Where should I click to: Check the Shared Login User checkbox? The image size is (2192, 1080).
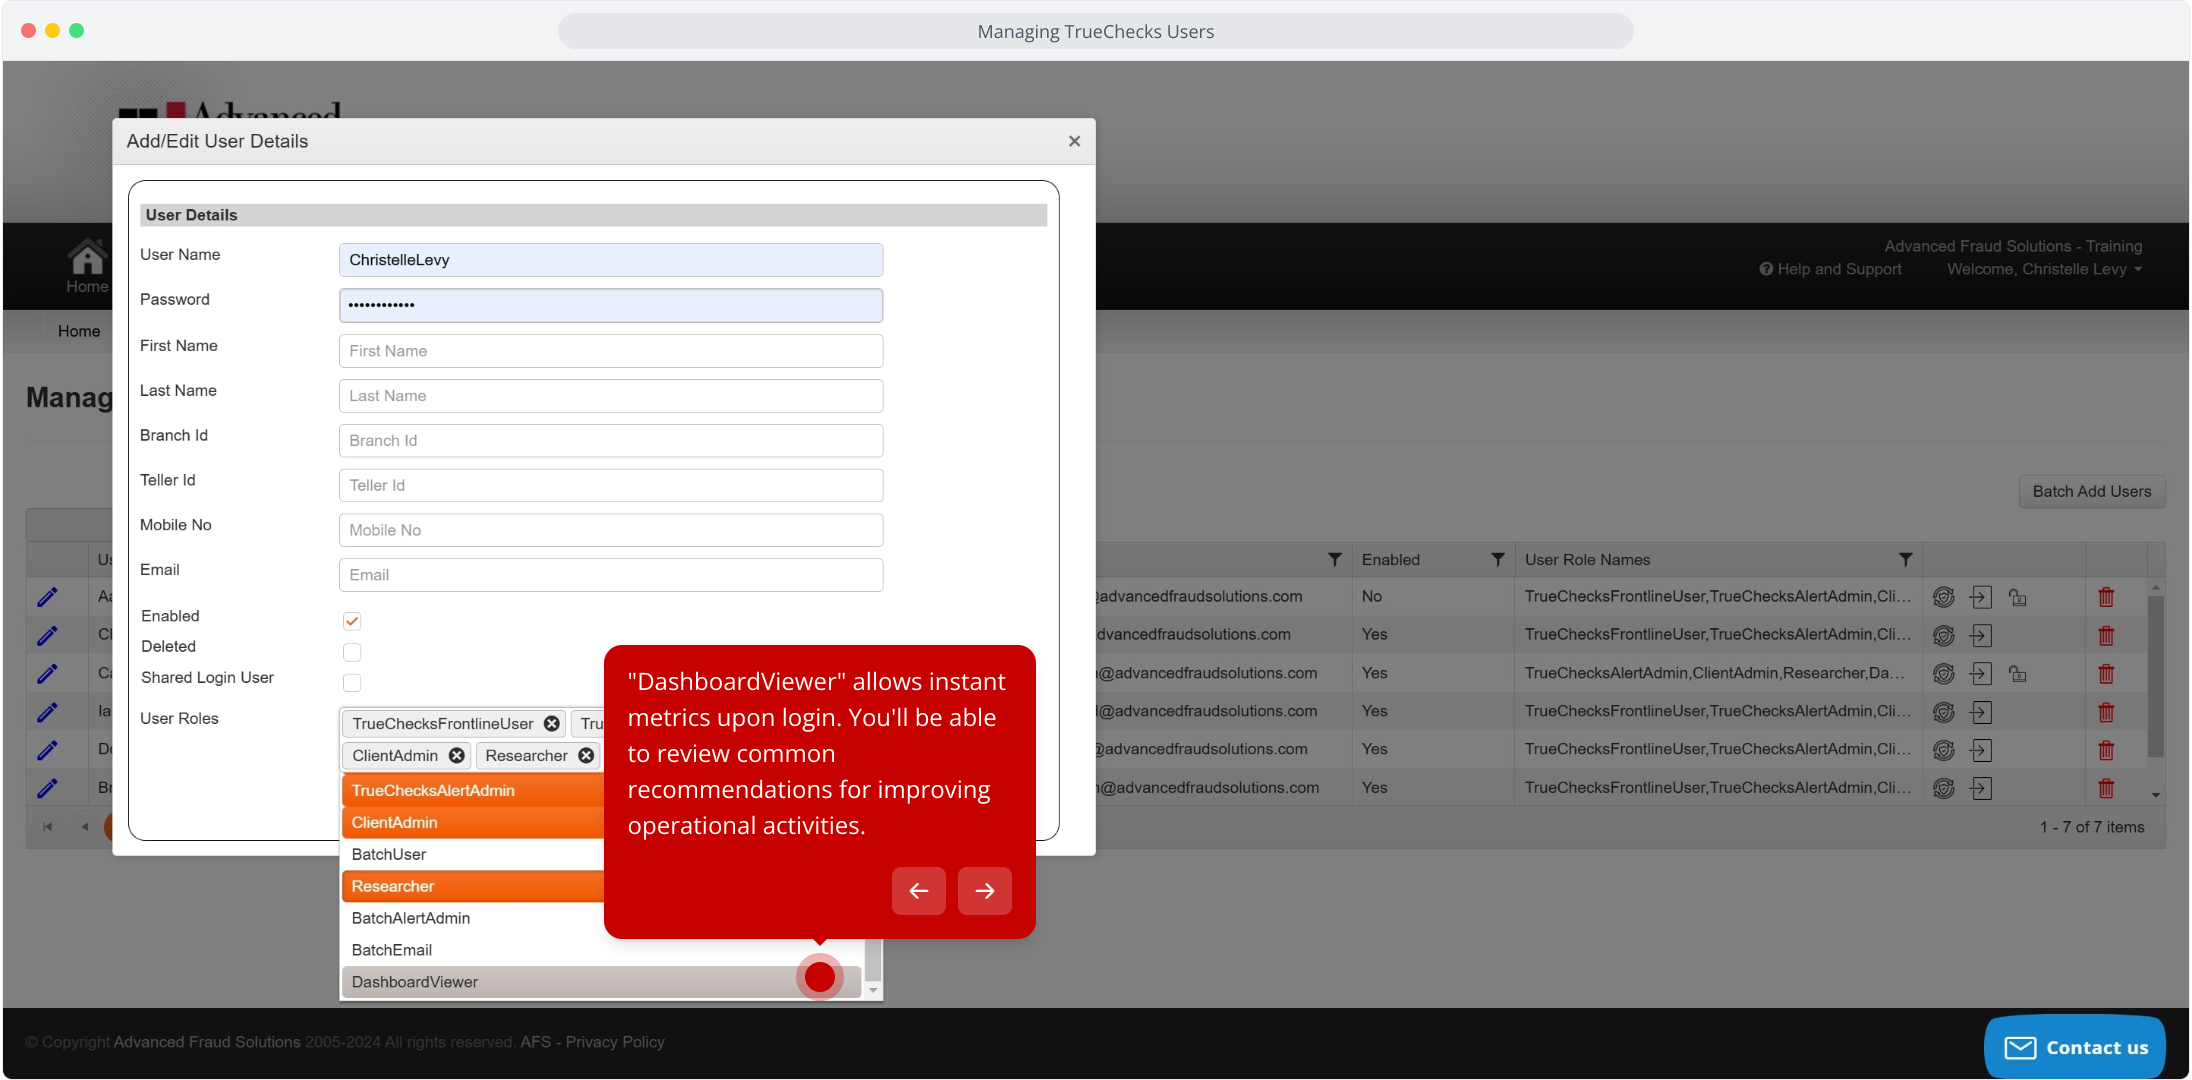352,683
